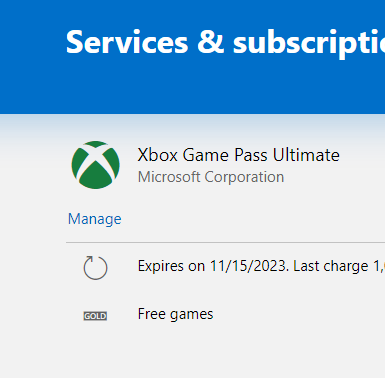Viewport: 385px width, 378px height.
Task: Click the words Game Pass in title
Action: 225,155
